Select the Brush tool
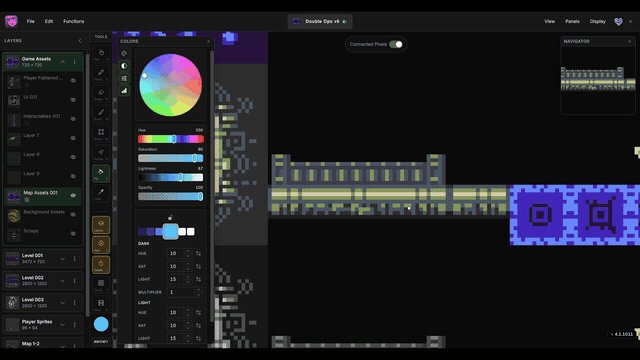 (x=101, y=113)
